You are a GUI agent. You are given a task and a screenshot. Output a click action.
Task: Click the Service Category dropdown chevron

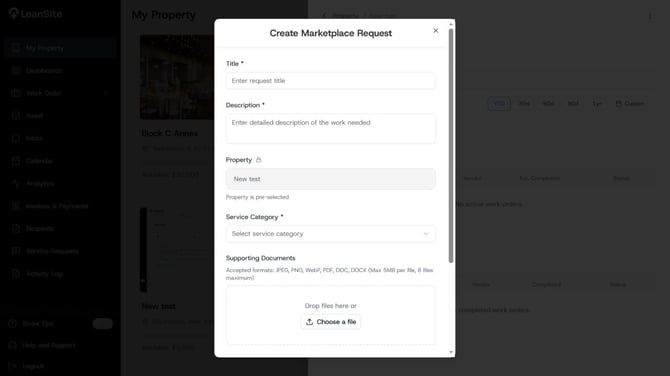click(x=426, y=234)
